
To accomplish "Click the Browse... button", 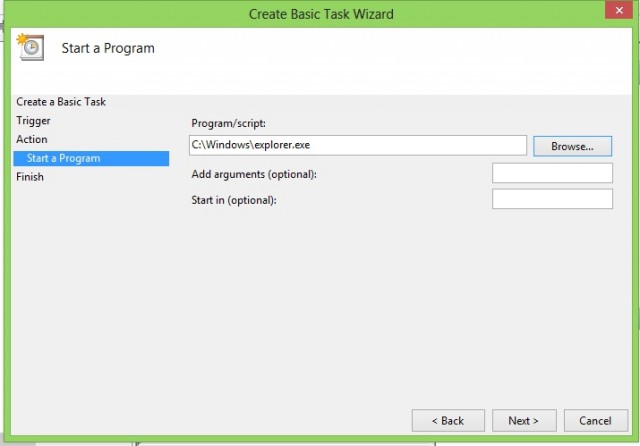I will coord(572,146).
